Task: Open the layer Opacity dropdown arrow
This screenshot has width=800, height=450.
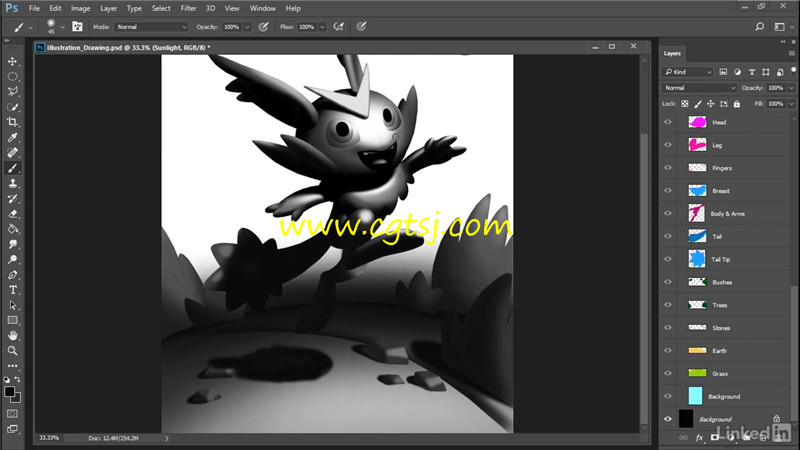Action: pos(791,88)
